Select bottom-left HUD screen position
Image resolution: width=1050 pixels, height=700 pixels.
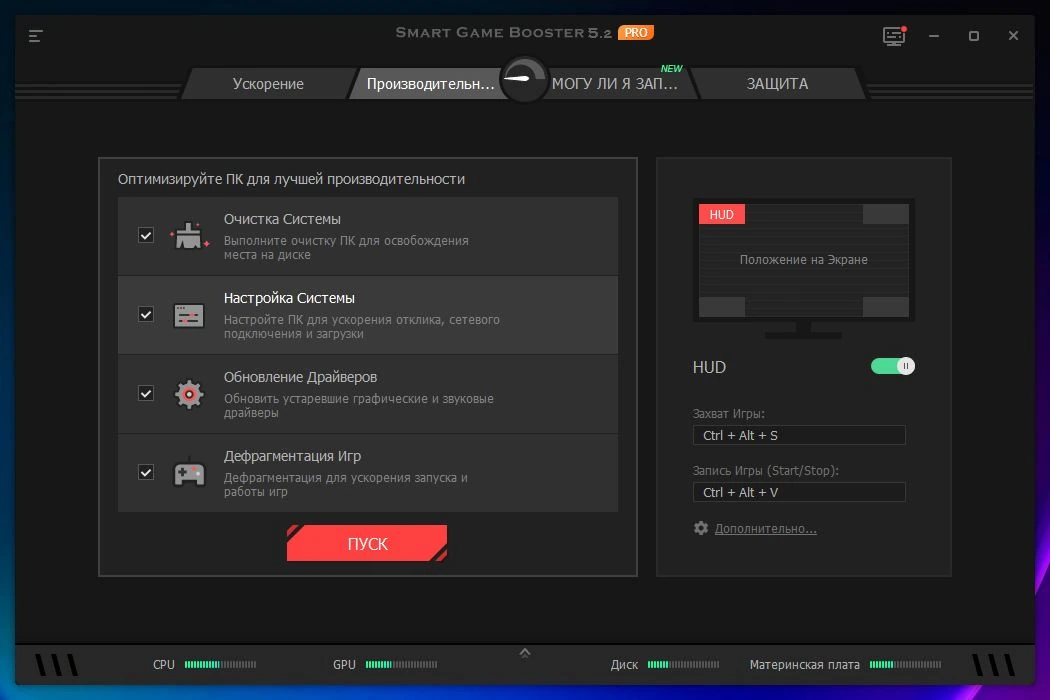click(x=722, y=307)
